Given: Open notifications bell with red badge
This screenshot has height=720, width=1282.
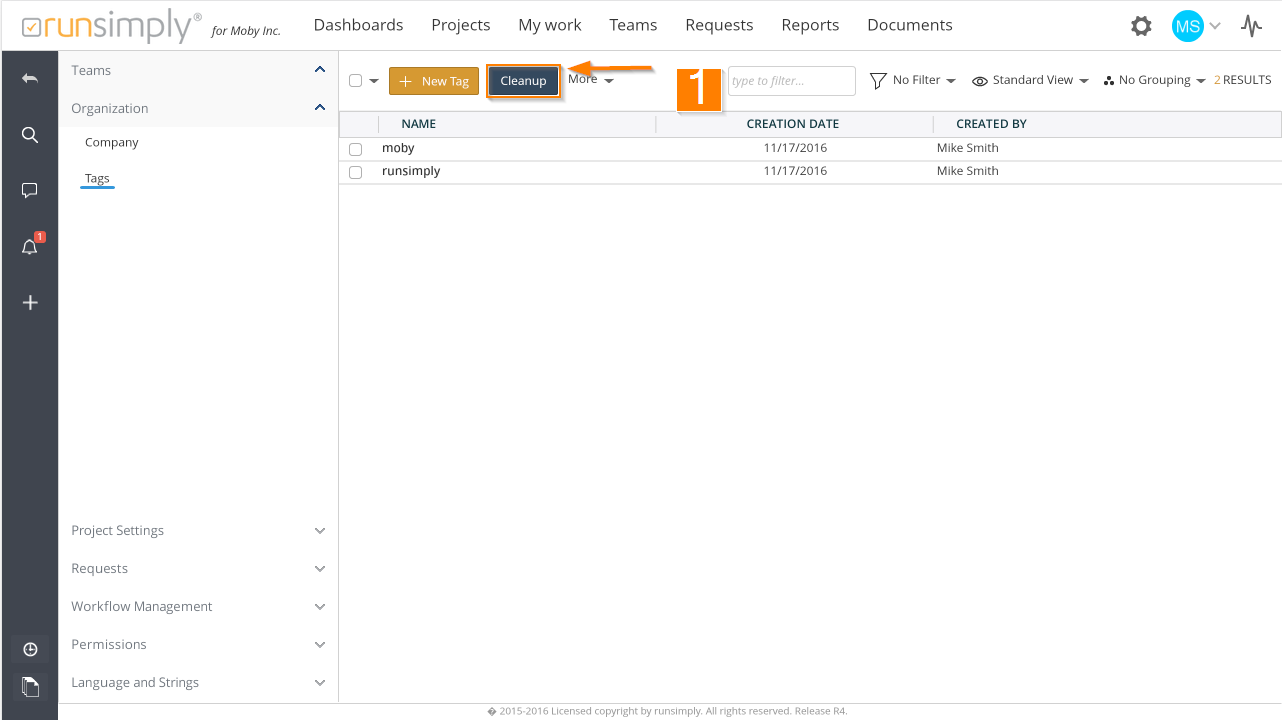Looking at the screenshot, I should 30,247.
